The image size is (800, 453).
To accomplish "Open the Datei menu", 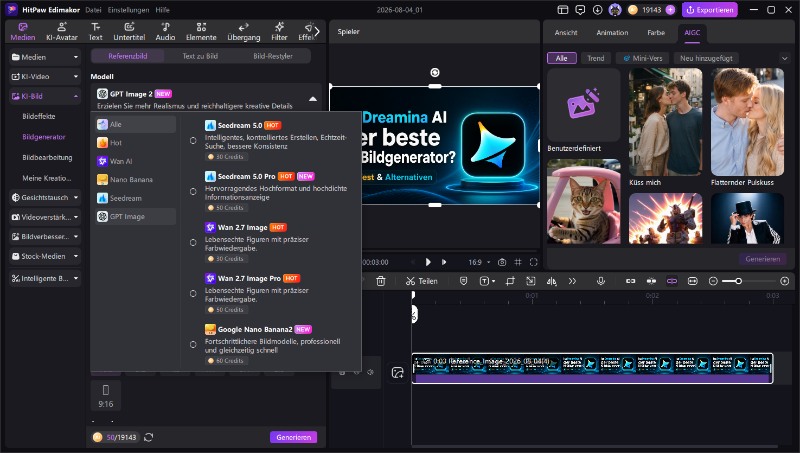I will (x=93, y=10).
